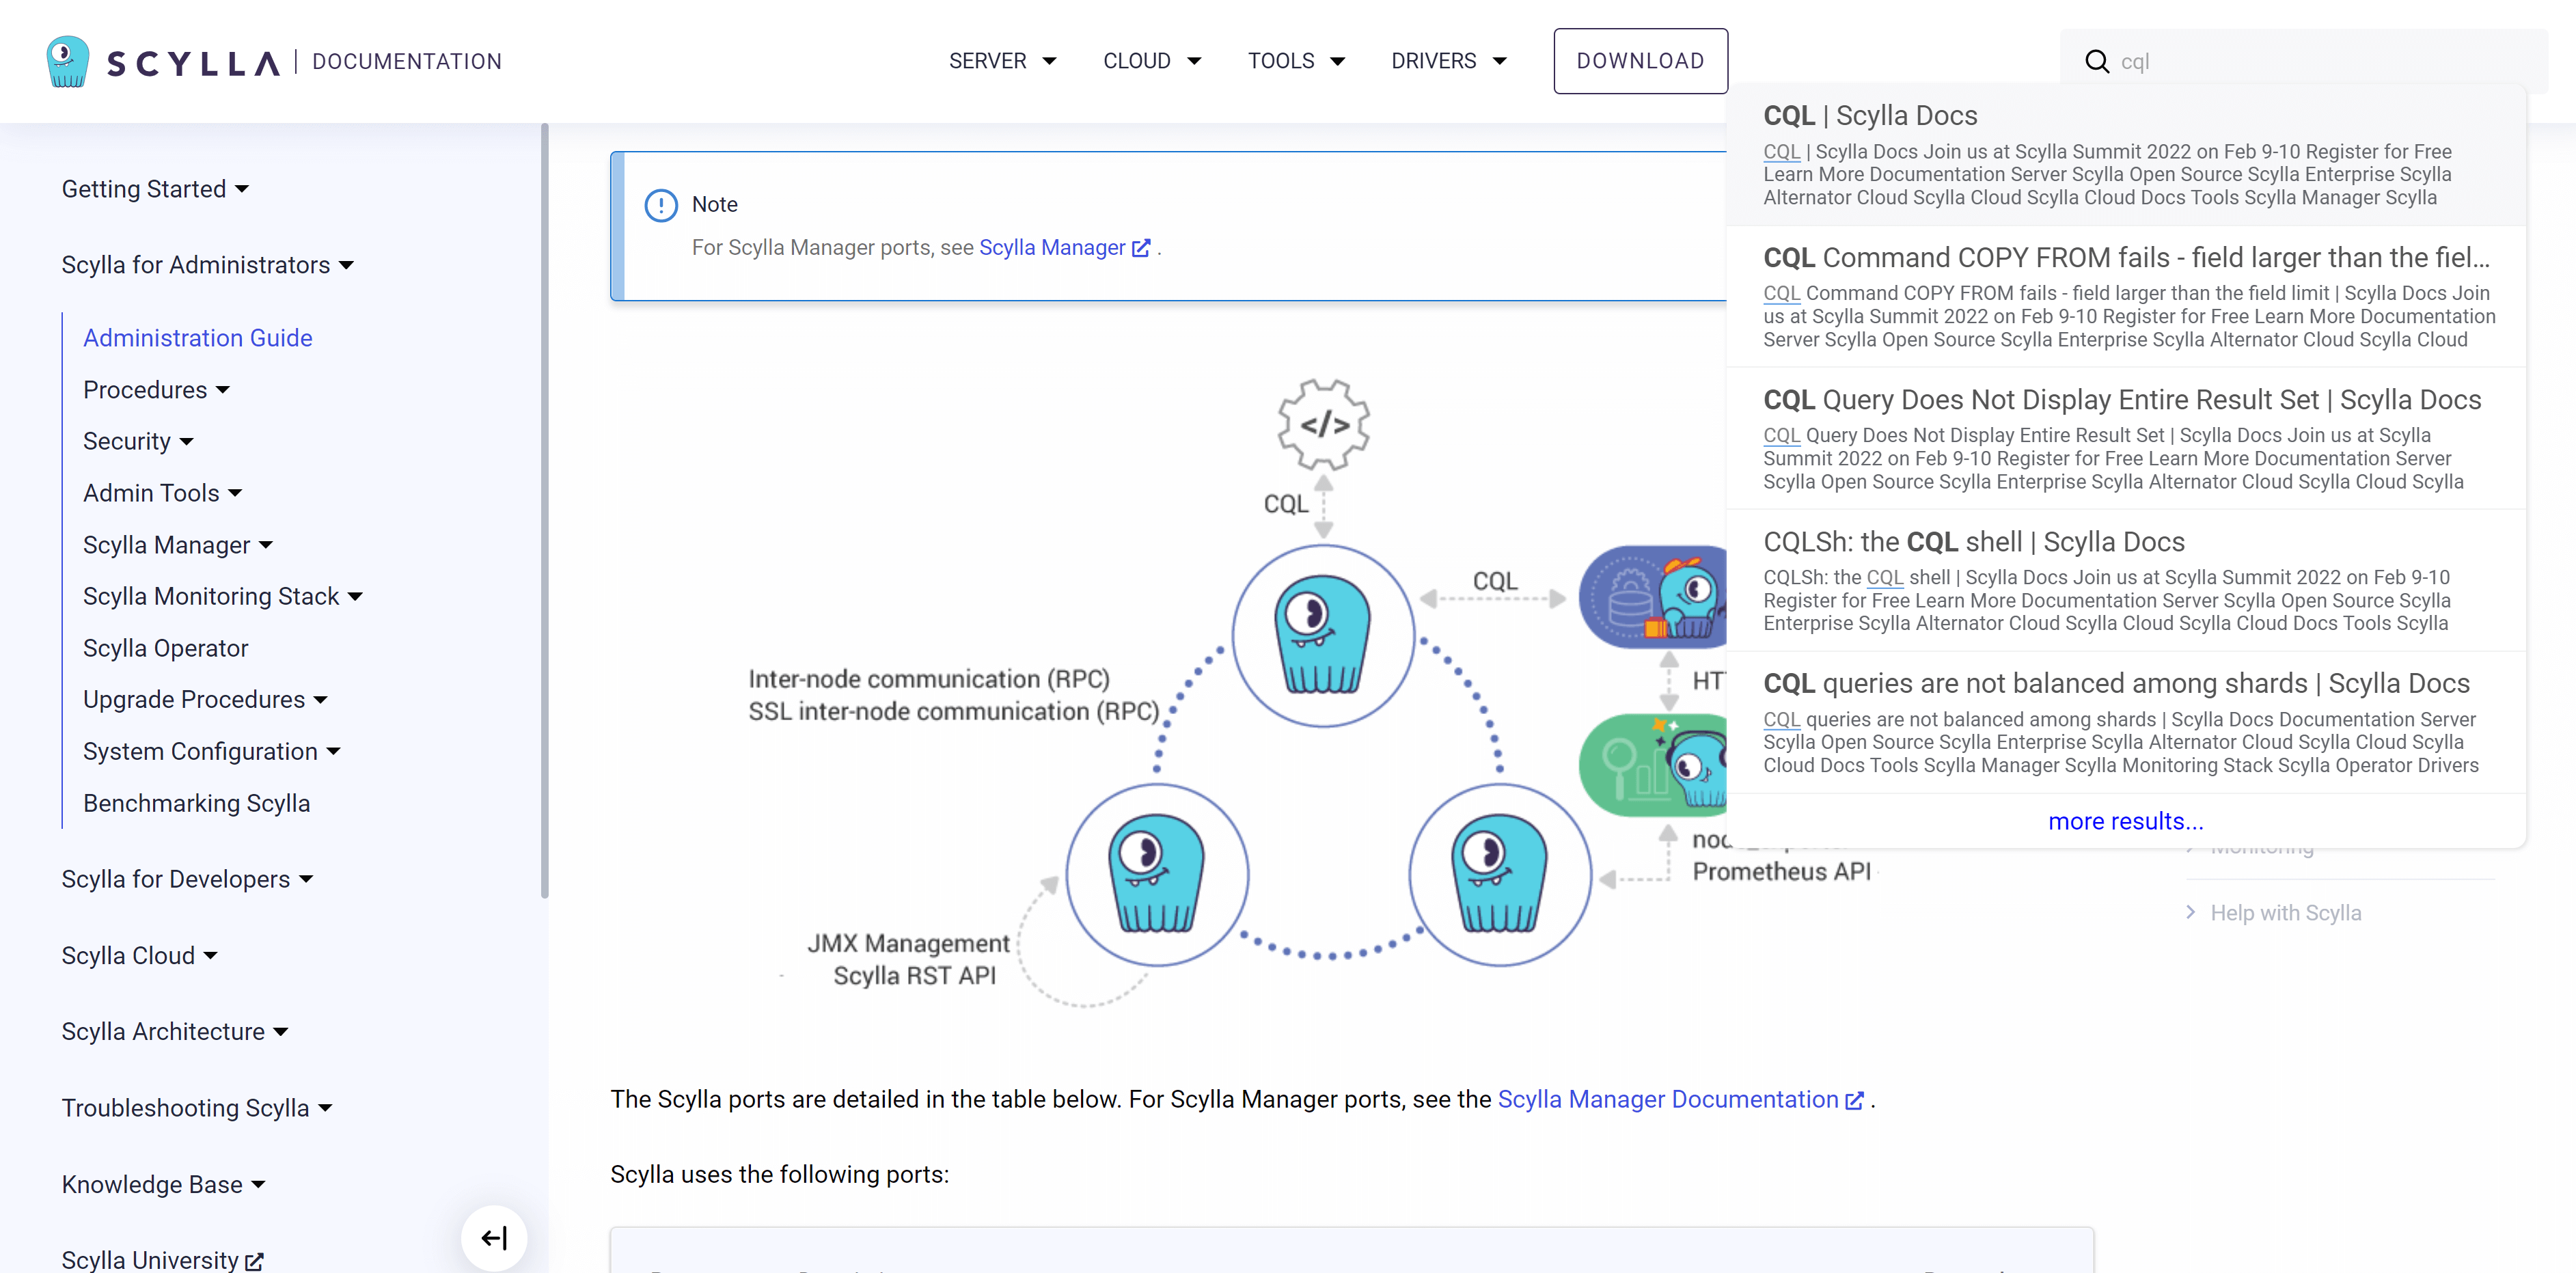The height and width of the screenshot is (1273, 2576).
Task: Click Help with Scylla in right panel
Action: click(x=2285, y=913)
